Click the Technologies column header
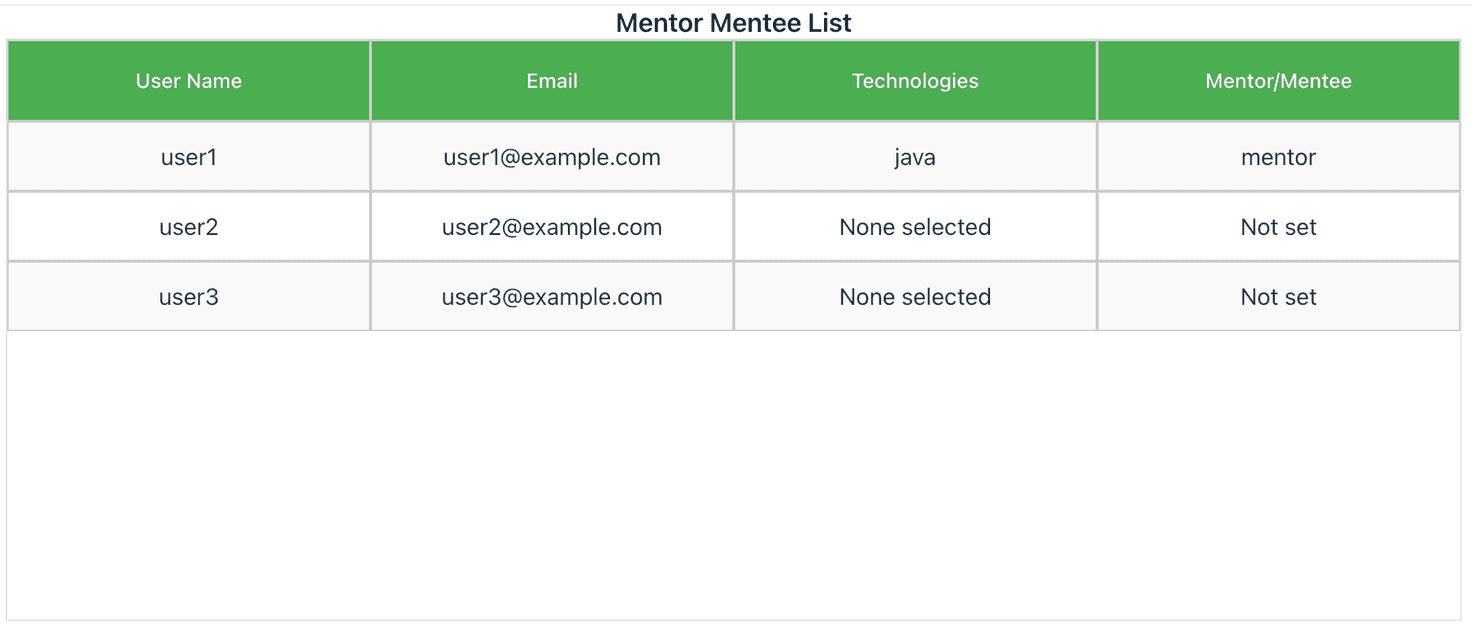Image resolution: width=1472 pixels, height=633 pixels. (915, 81)
